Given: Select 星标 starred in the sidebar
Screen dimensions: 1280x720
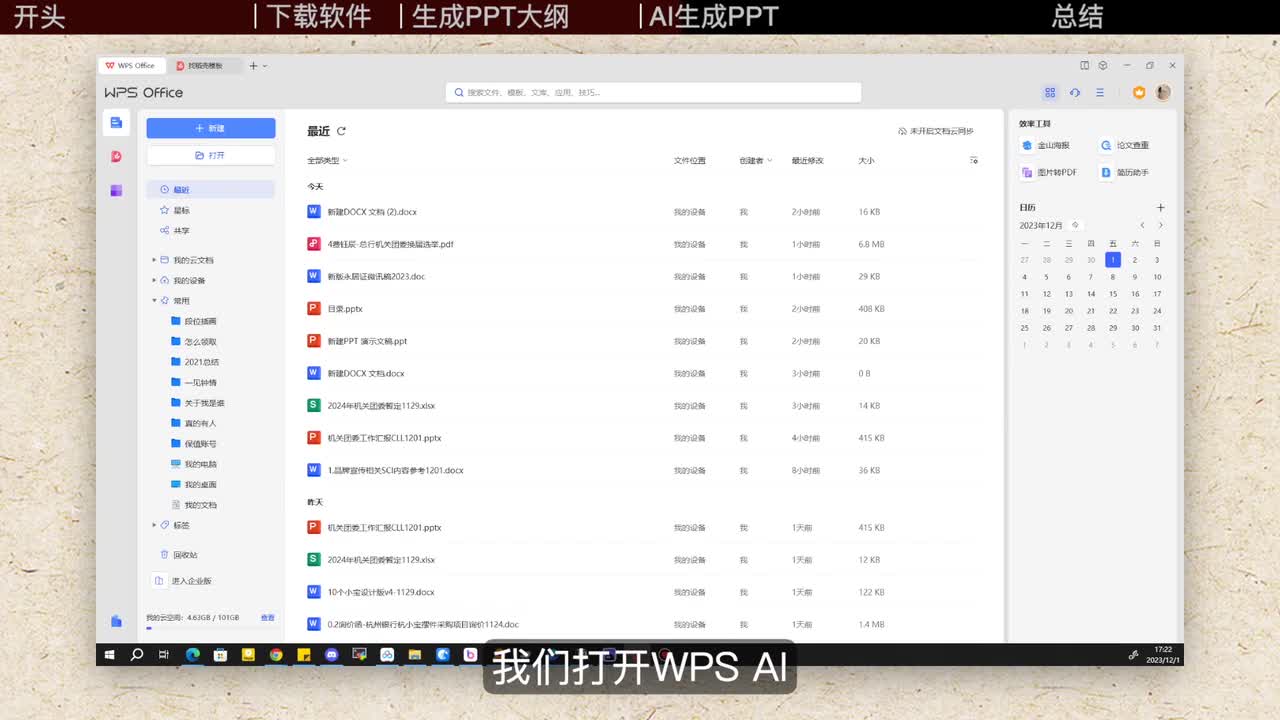Looking at the screenshot, I should tap(181, 210).
